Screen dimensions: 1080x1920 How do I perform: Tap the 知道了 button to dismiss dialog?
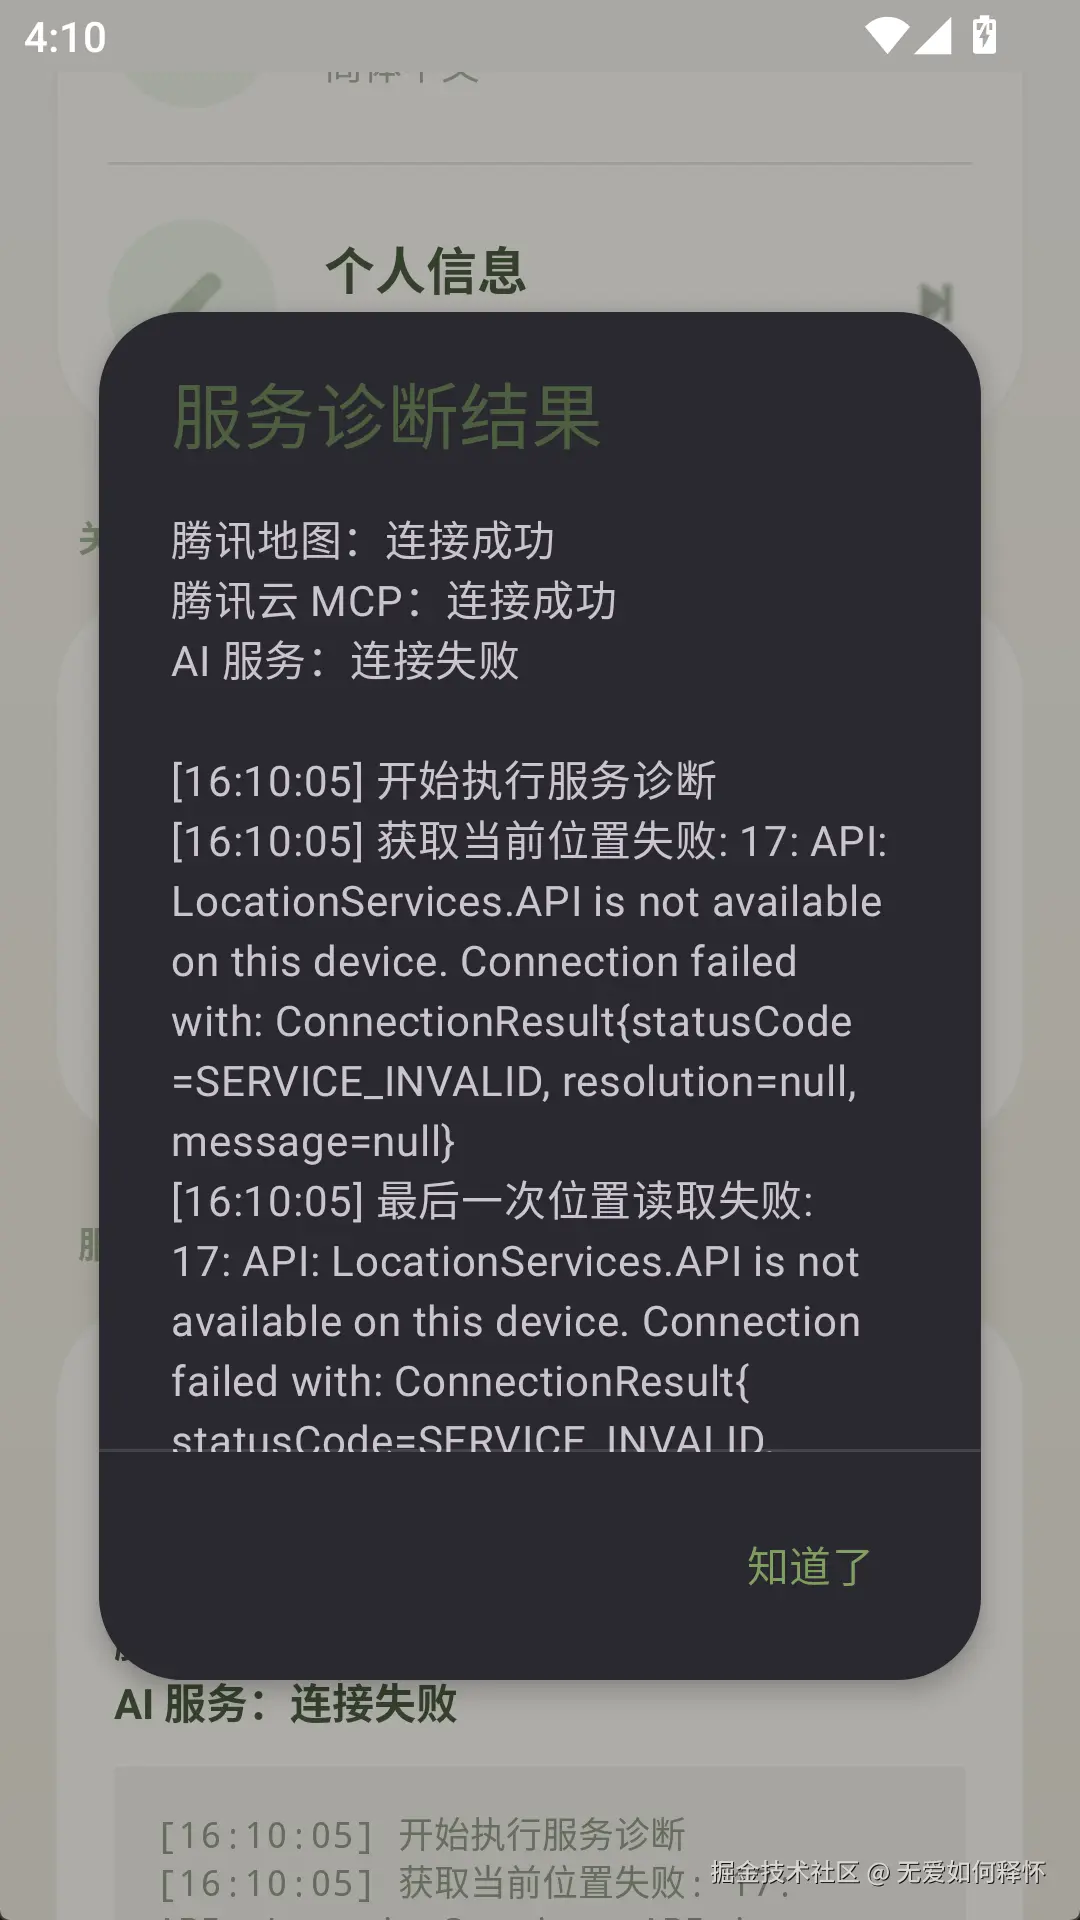[809, 1566]
